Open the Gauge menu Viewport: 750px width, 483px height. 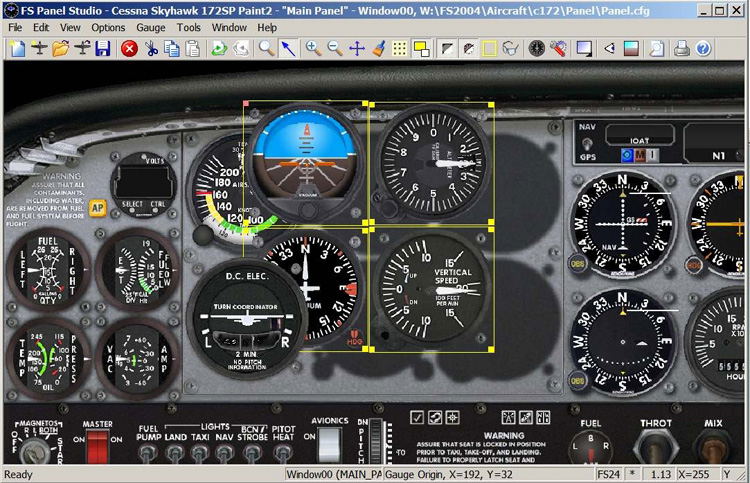[x=151, y=28]
